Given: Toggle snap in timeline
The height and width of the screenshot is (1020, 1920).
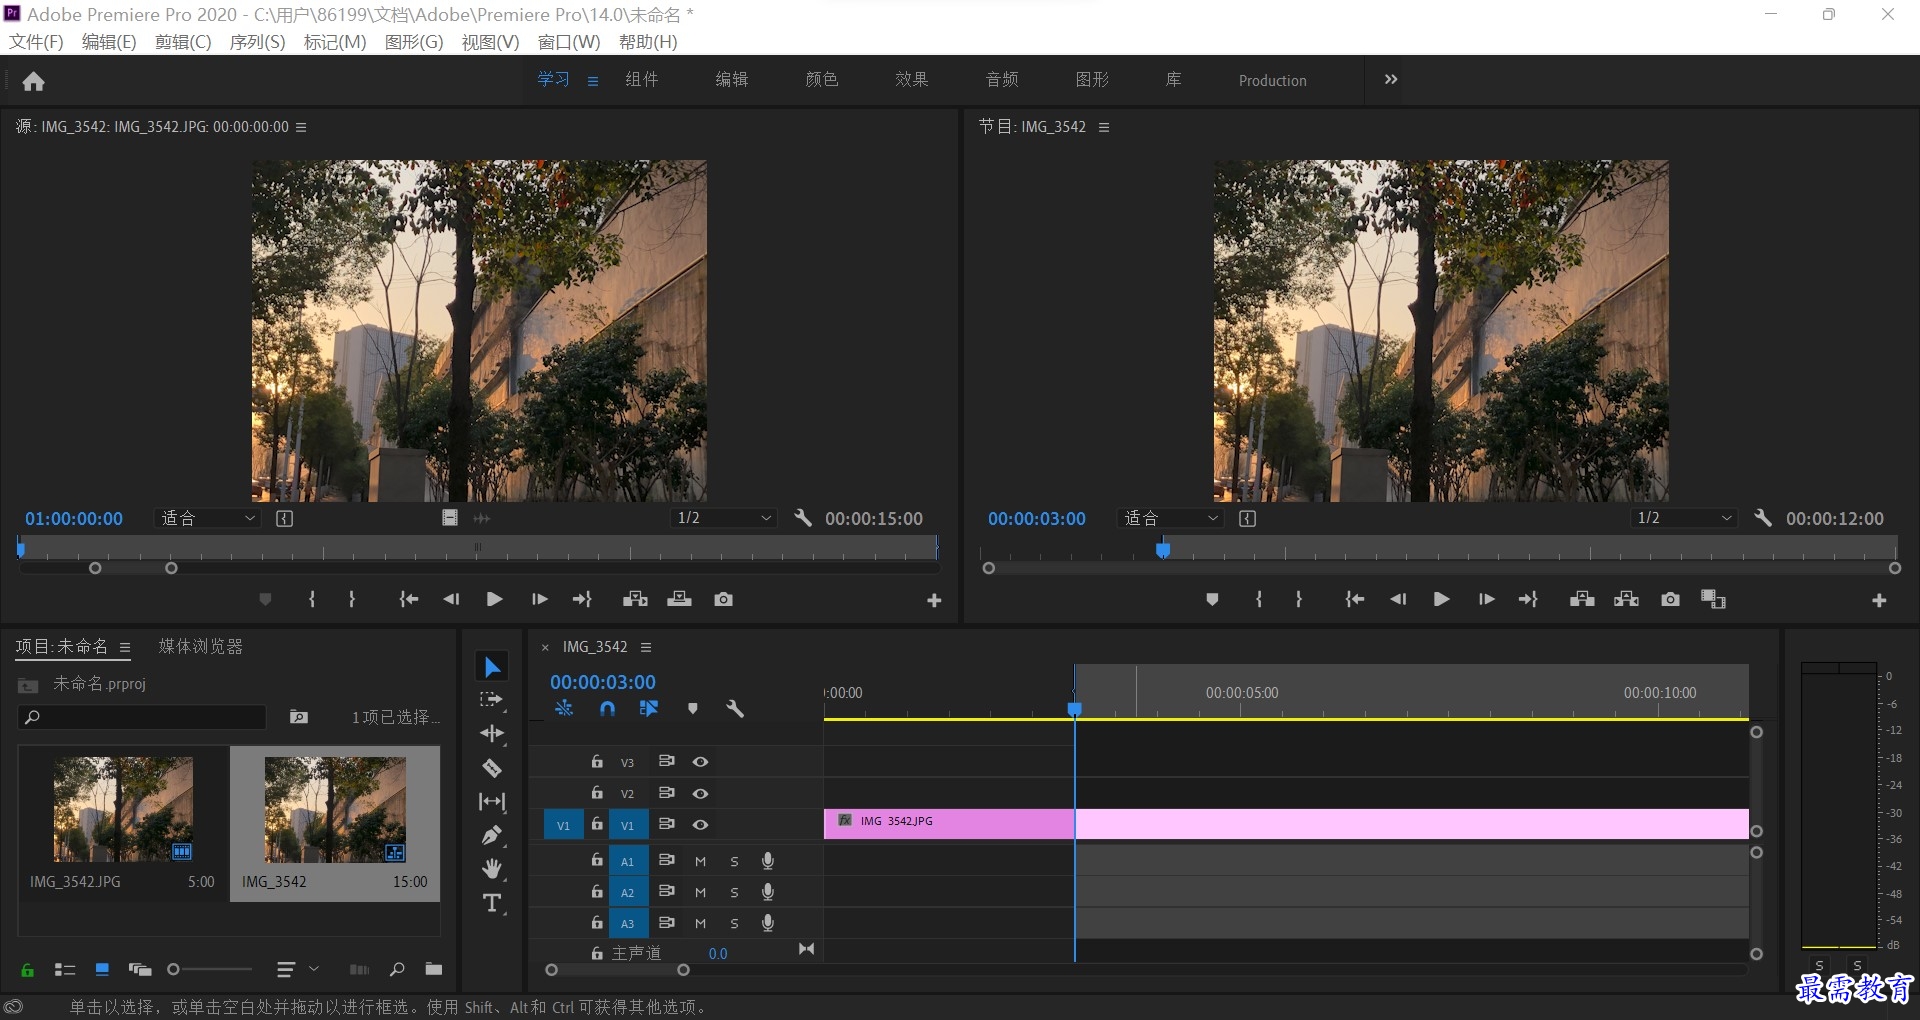Looking at the screenshot, I should tap(607, 709).
